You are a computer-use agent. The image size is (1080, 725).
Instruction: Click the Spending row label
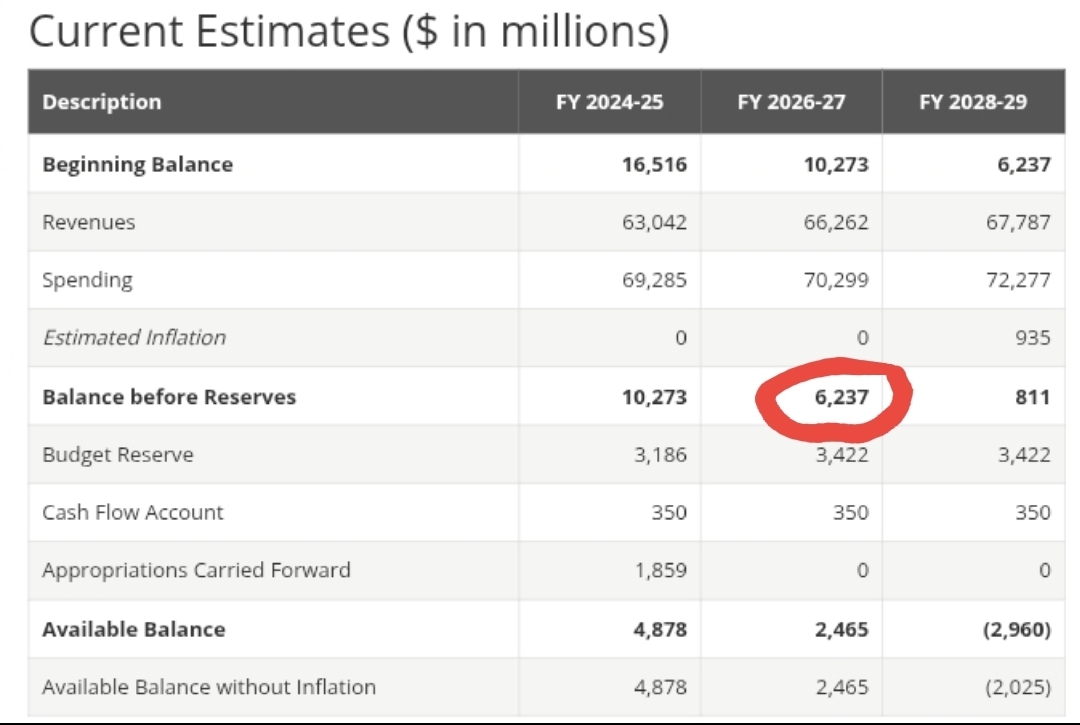[87, 280]
